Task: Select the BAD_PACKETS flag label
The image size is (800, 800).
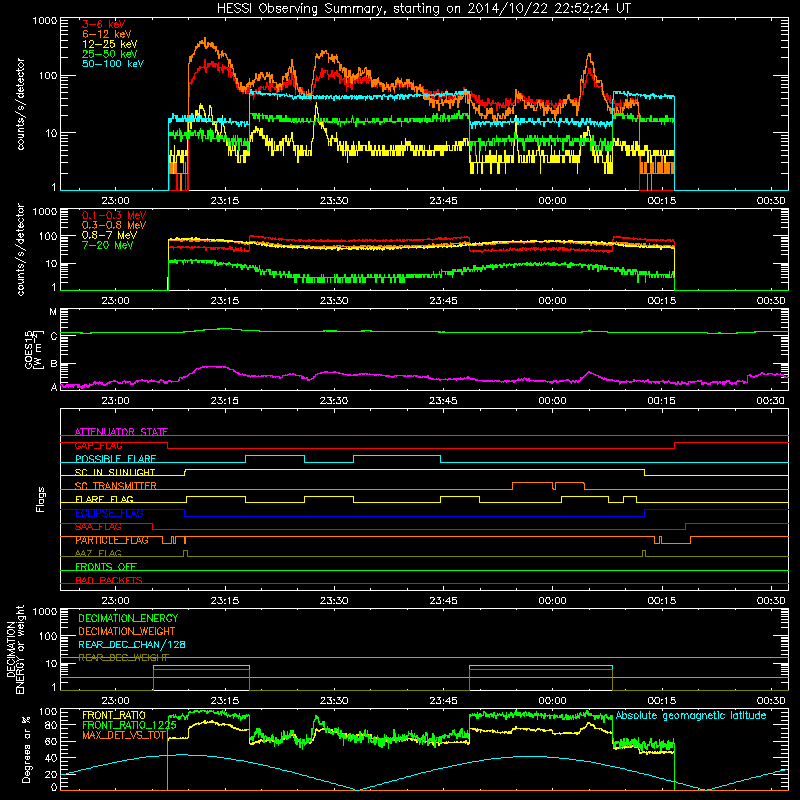Action: [x=109, y=580]
